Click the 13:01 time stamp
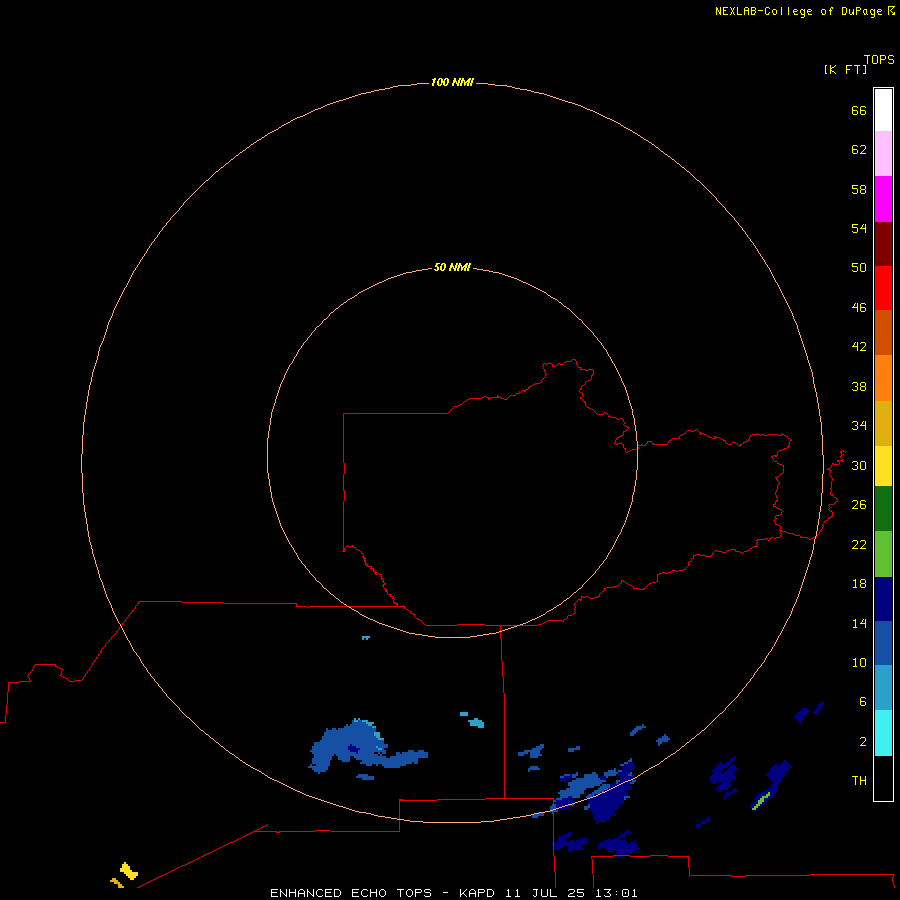 pyautogui.click(x=616, y=893)
